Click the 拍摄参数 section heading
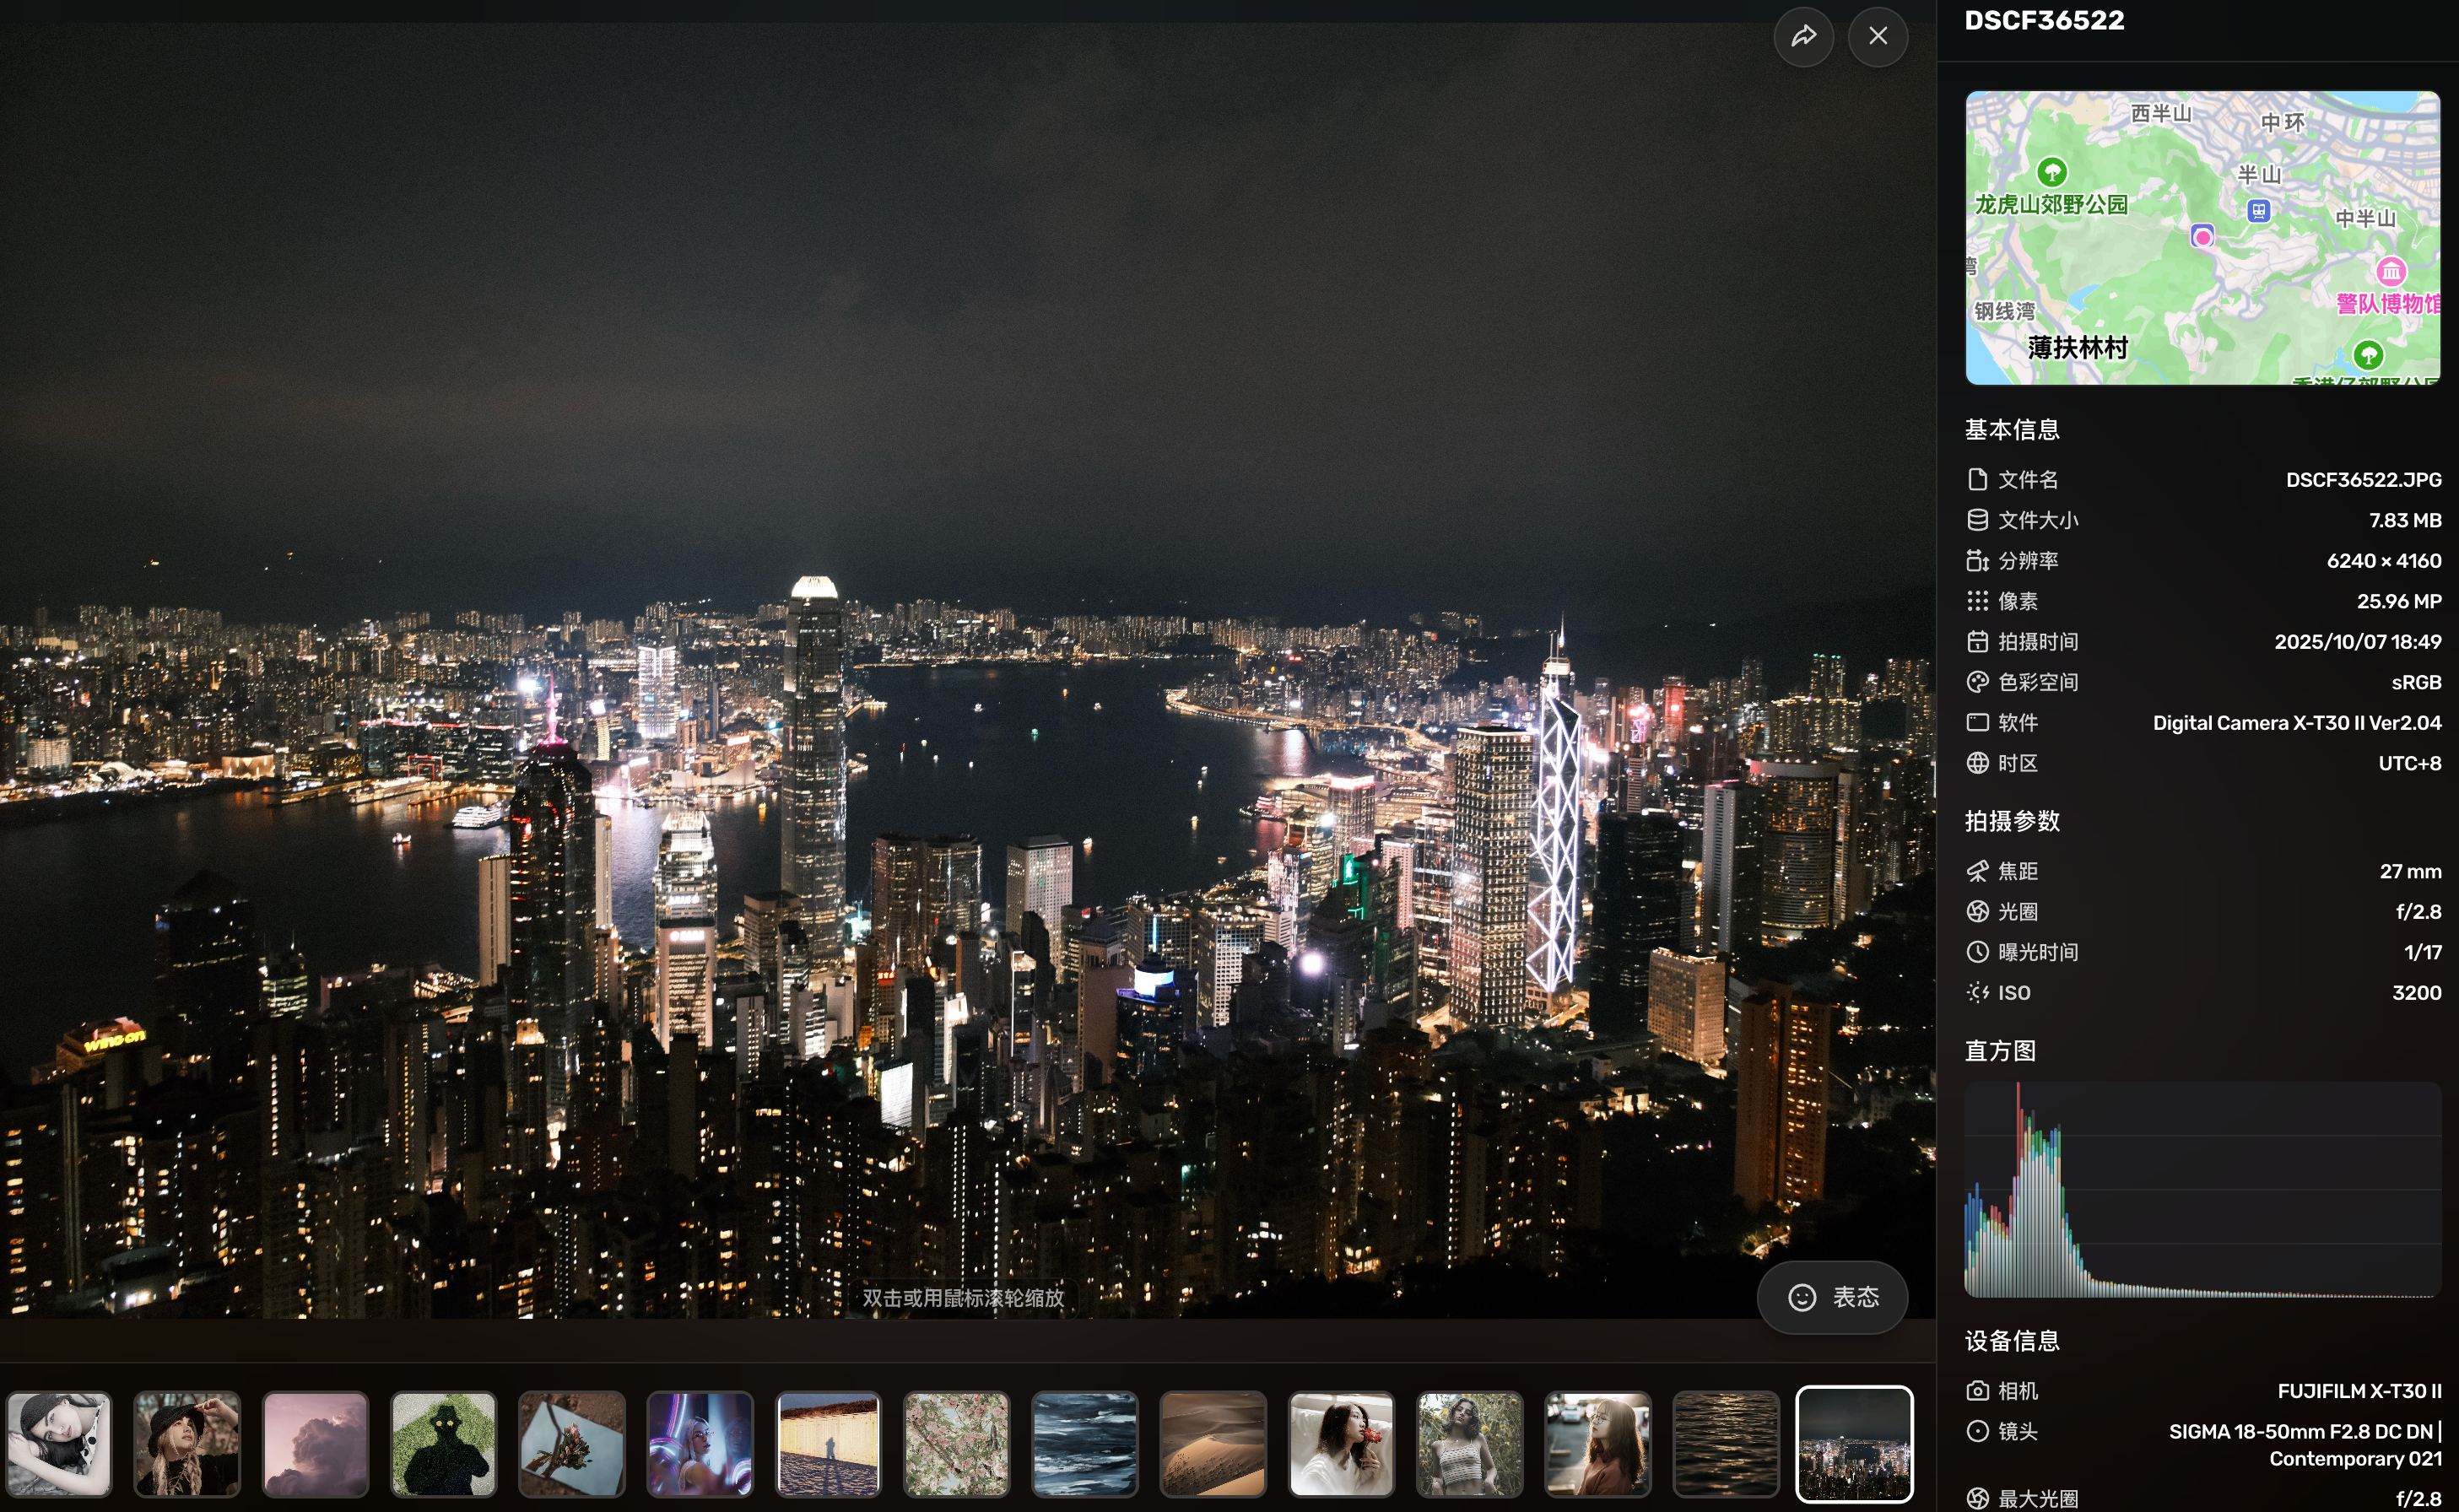This screenshot has width=2459, height=1512. point(2011,821)
